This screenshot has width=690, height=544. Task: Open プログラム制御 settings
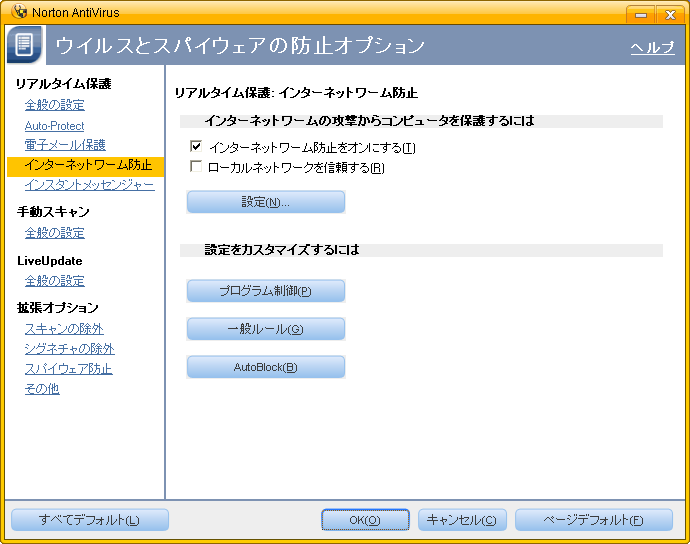coord(266,291)
